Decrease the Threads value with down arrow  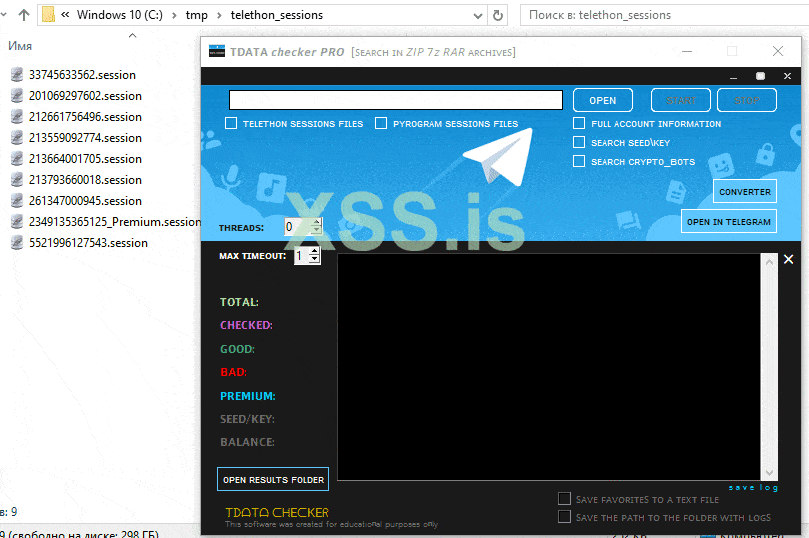pyautogui.click(x=316, y=230)
